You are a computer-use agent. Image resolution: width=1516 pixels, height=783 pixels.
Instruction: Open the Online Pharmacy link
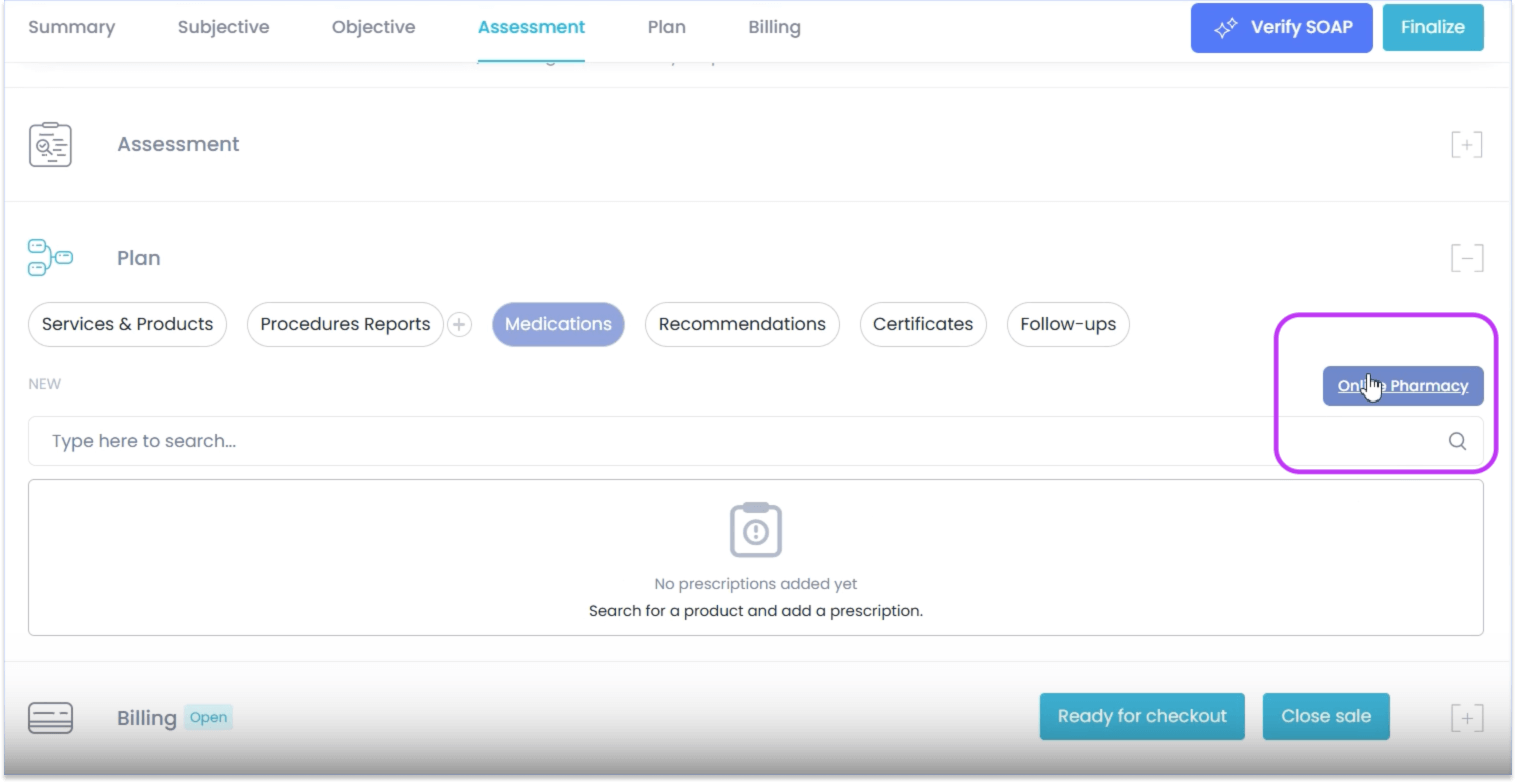click(1403, 386)
